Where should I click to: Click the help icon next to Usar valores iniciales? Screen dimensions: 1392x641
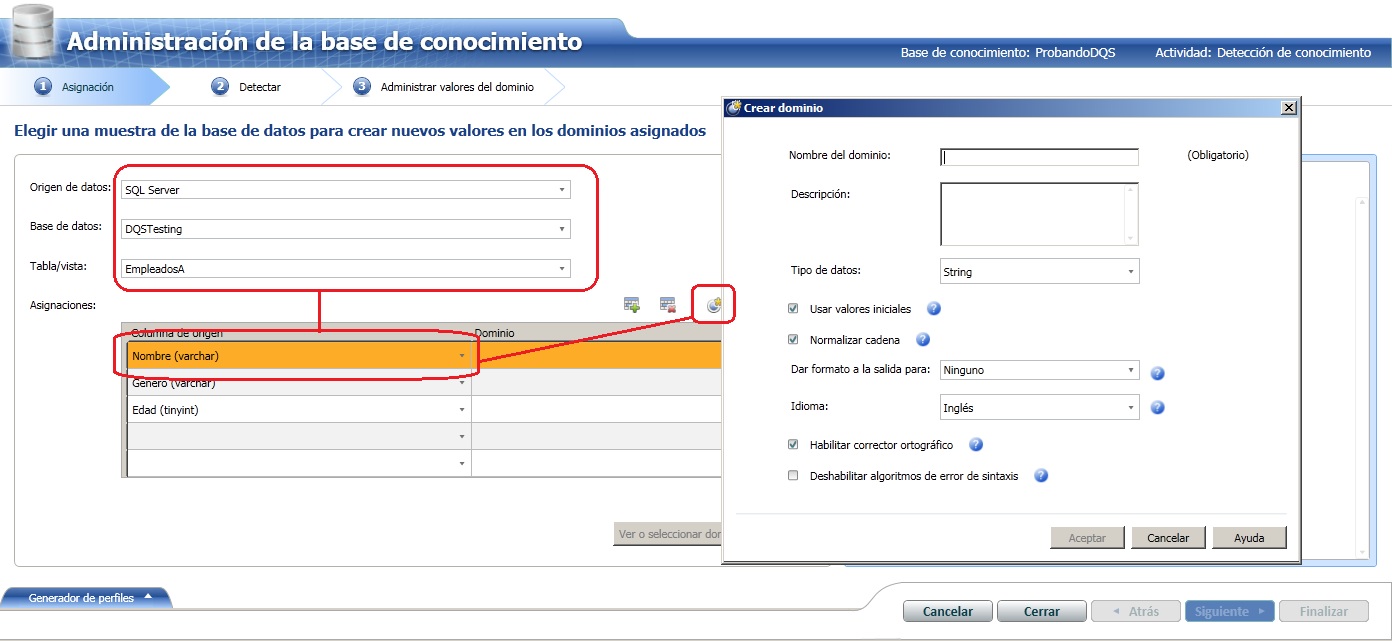click(x=933, y=309)
